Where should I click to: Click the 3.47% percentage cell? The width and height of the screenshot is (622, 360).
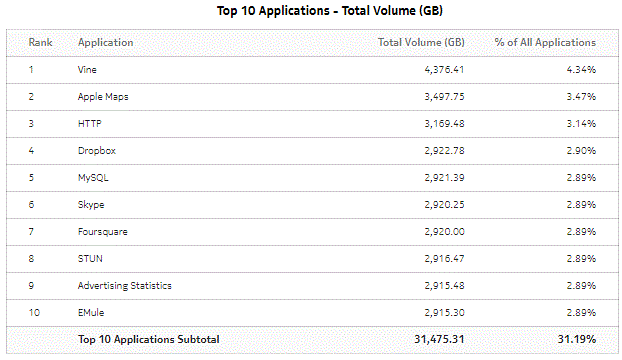coord(581,97)
